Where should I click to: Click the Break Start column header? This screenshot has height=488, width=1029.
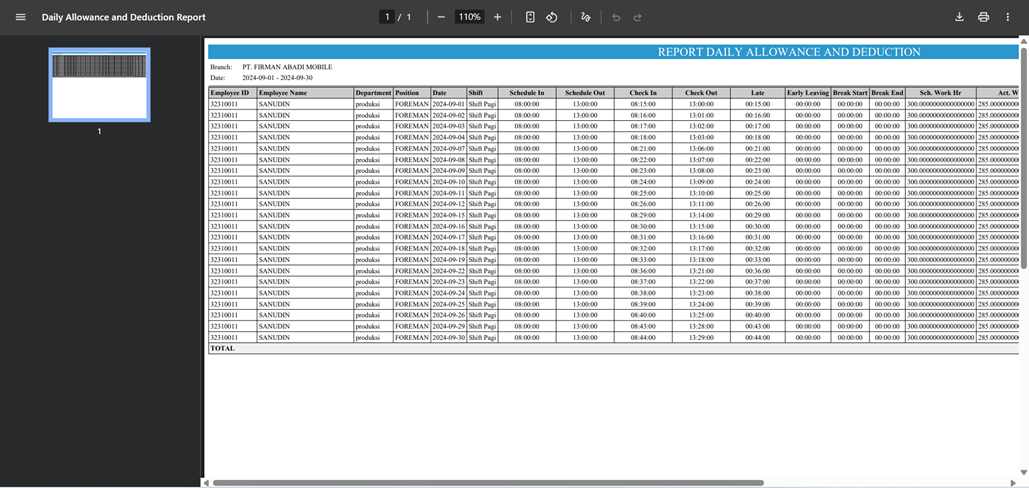[x=850, y=93]
